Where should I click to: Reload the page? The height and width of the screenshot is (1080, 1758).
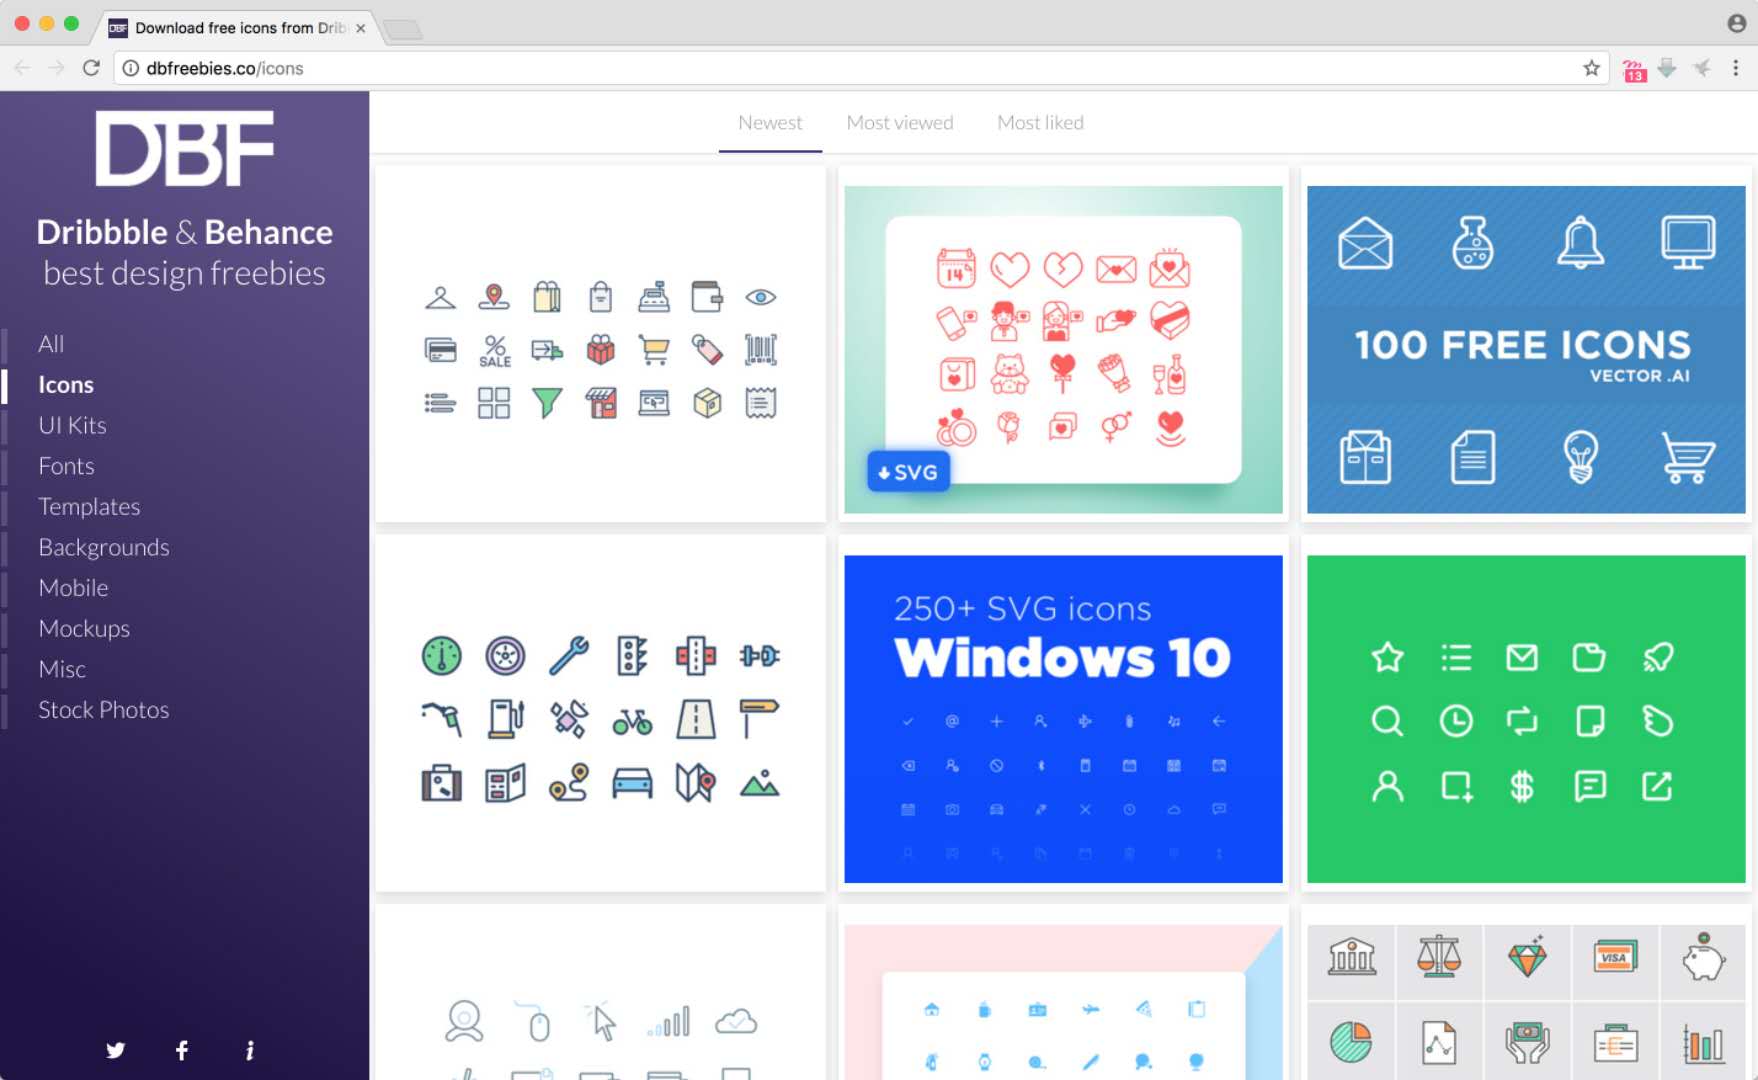pyautogui.click(x=91, y=68)
